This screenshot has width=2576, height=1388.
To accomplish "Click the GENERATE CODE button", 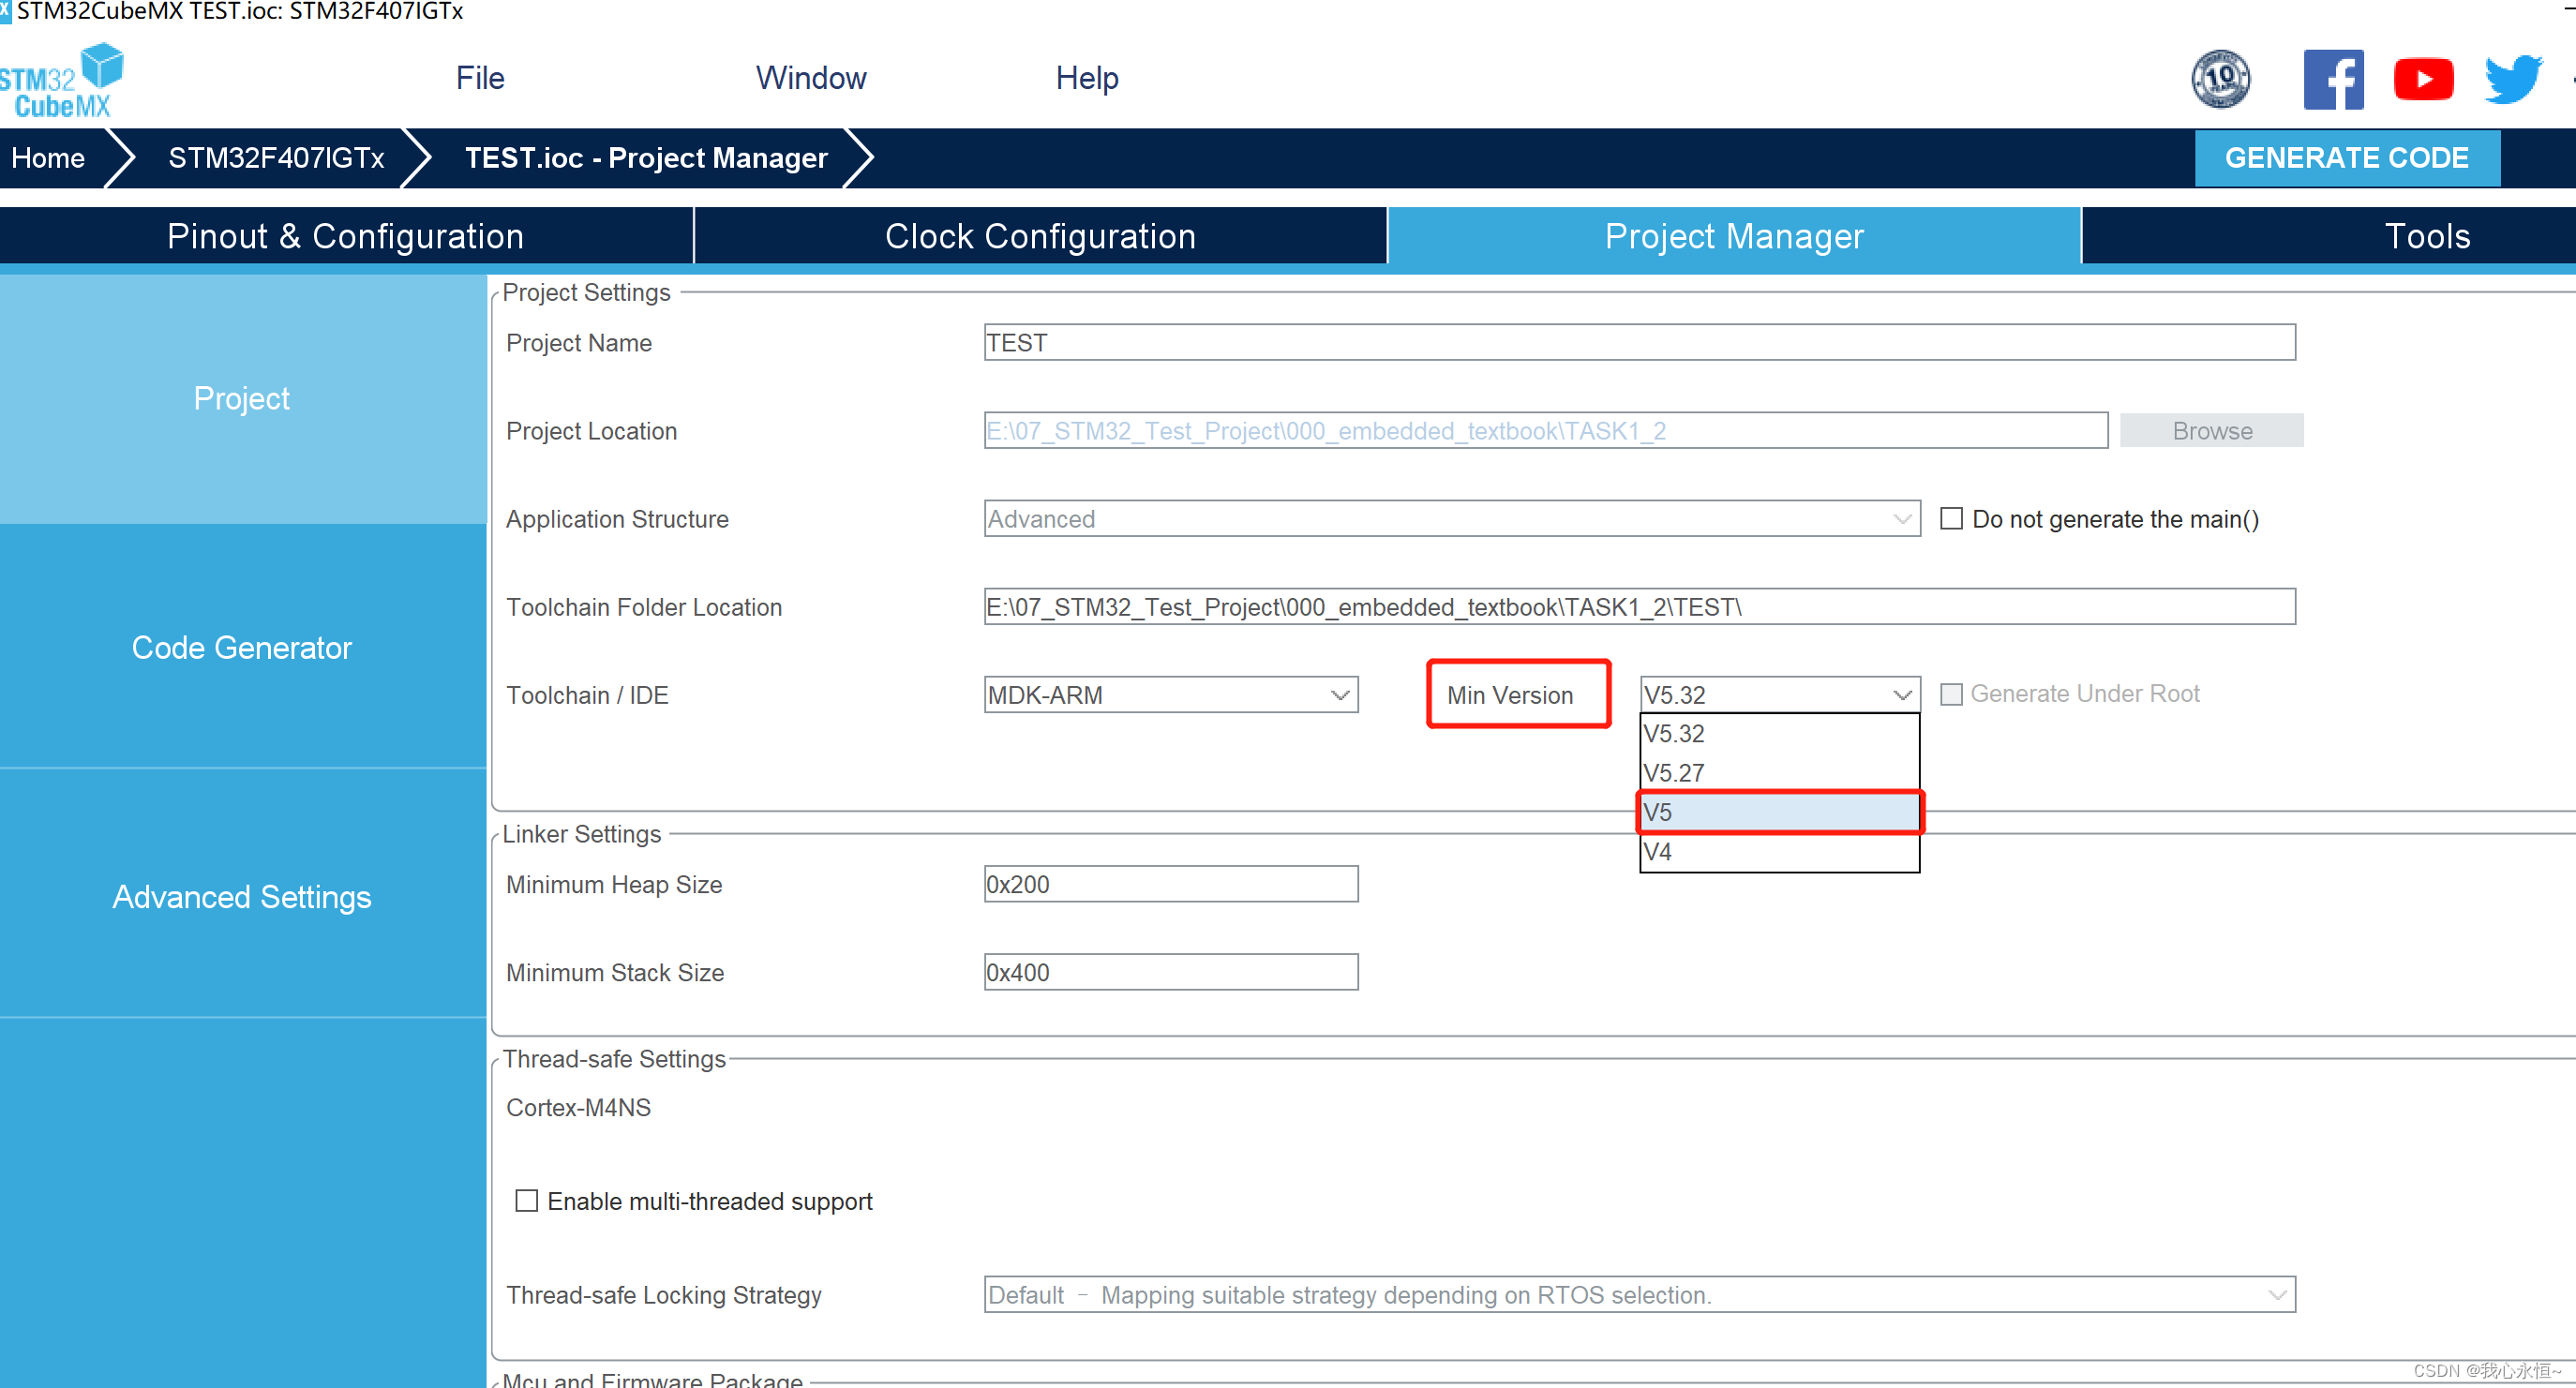I will (x=2347, y=157).
